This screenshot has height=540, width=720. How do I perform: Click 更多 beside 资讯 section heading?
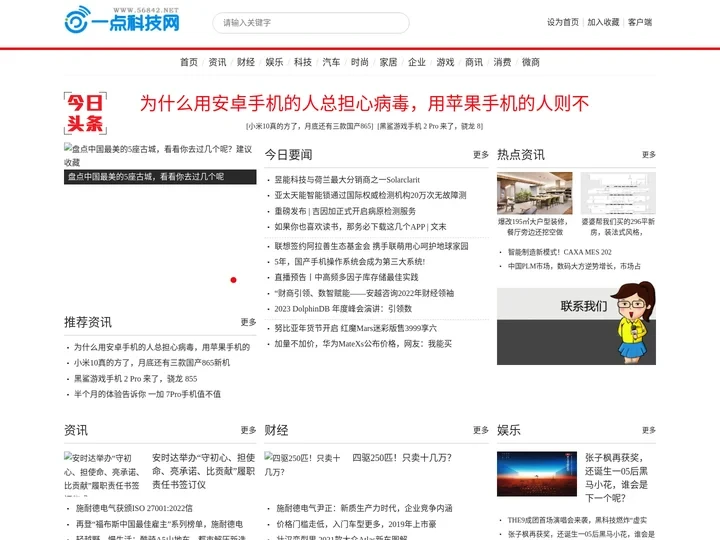click(x=248, y=430)
